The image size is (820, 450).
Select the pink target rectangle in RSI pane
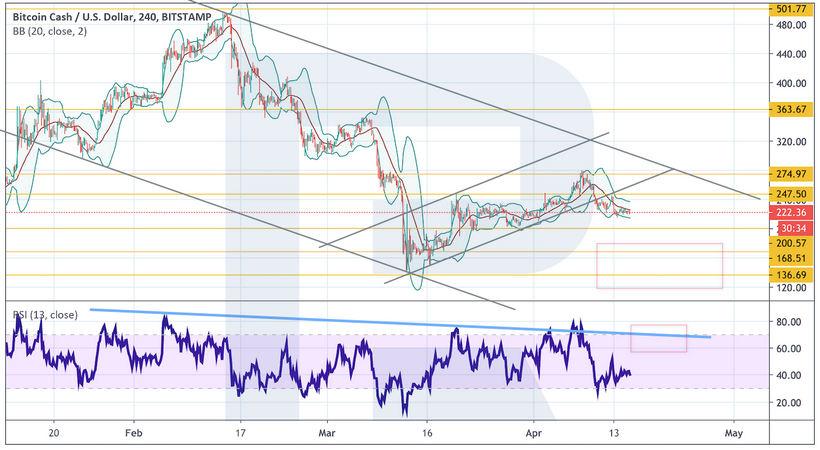tap(659, 339)
